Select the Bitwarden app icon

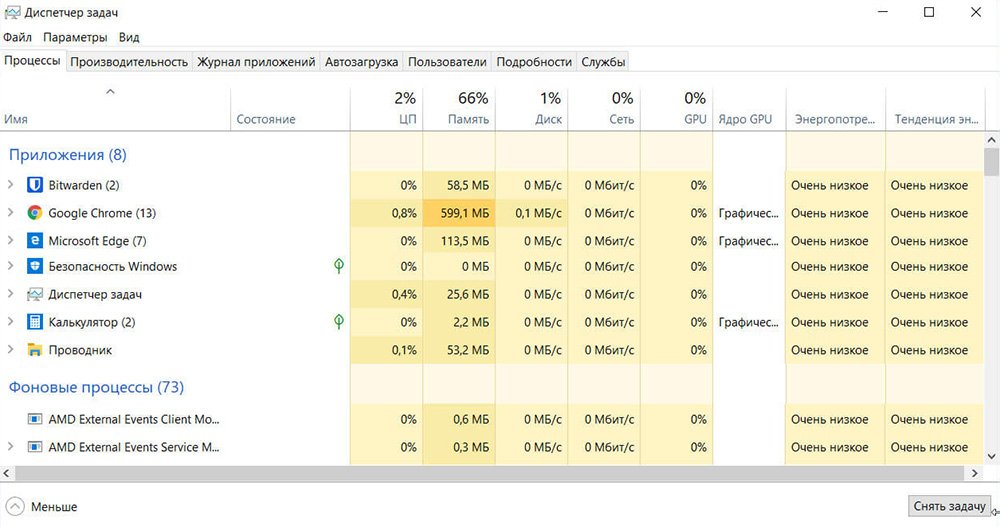[34, 185]
